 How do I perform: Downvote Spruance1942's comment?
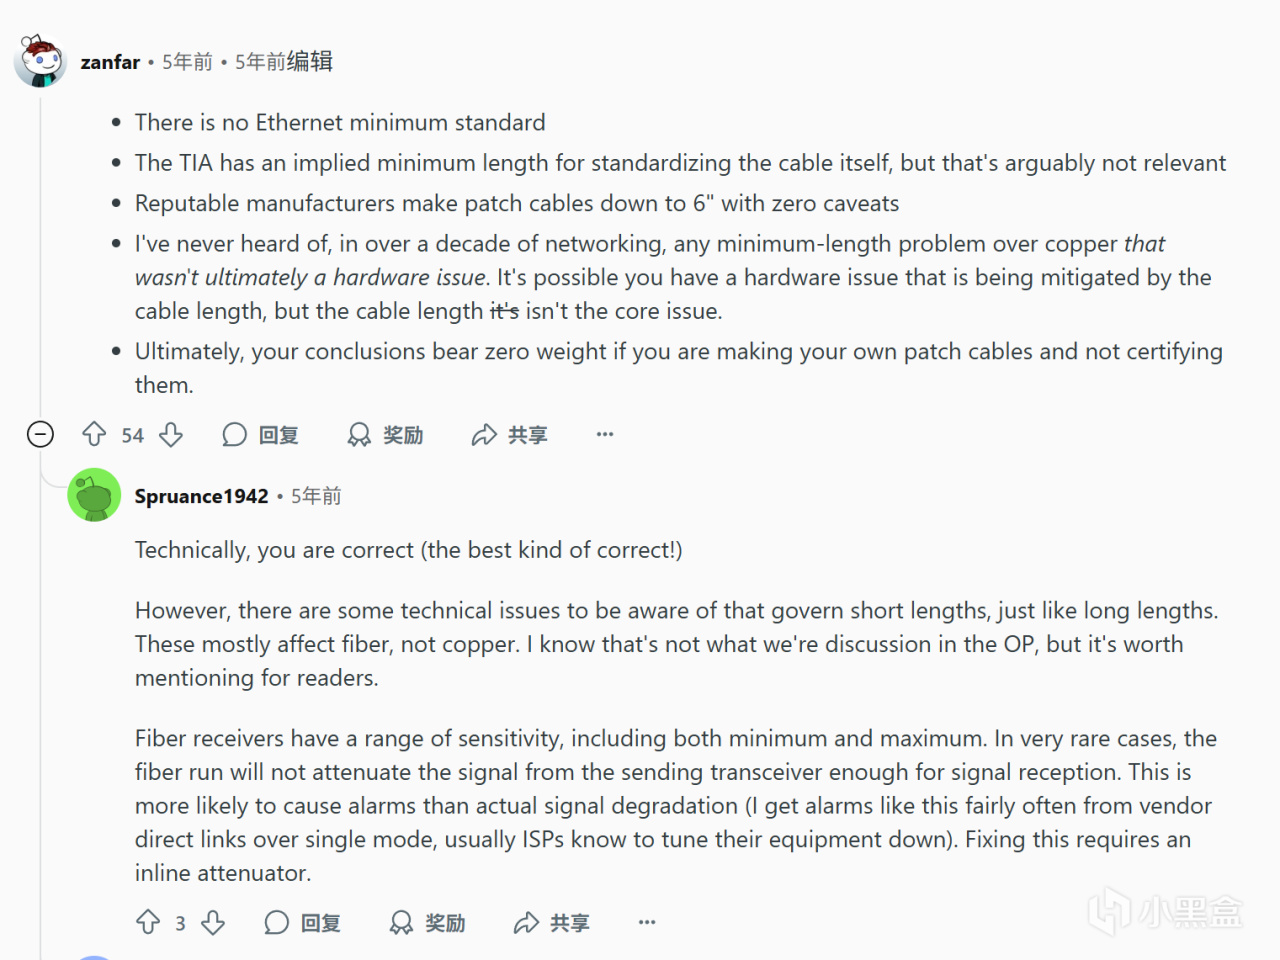(x=213, y=922)
